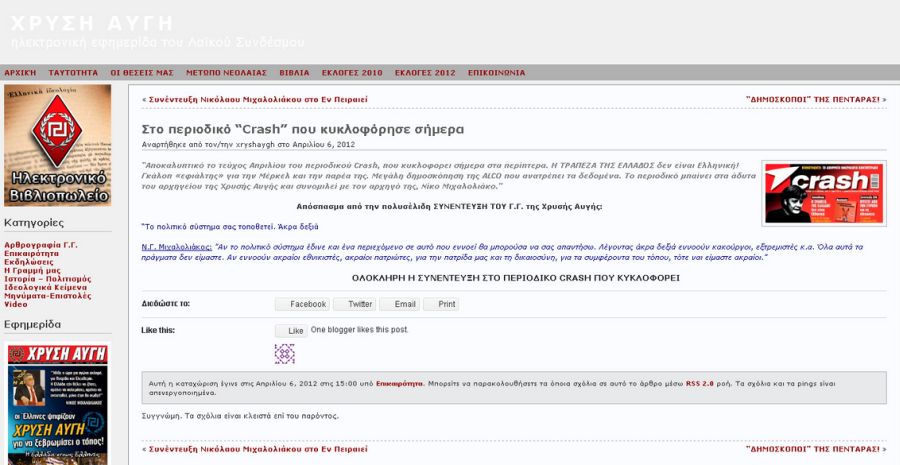The width and height of the screenshot is (900, 465).
Task: Open Η Γραμμή μας category
Action: tap(32, 270)
